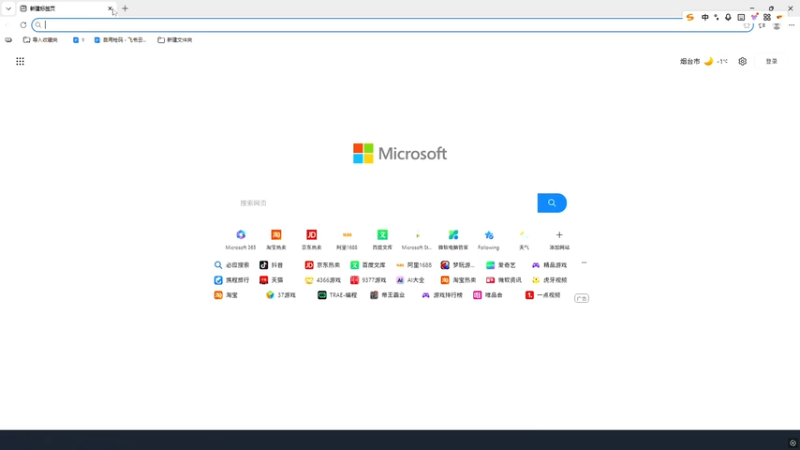Open the AI大全 link

tap(411, 280)
